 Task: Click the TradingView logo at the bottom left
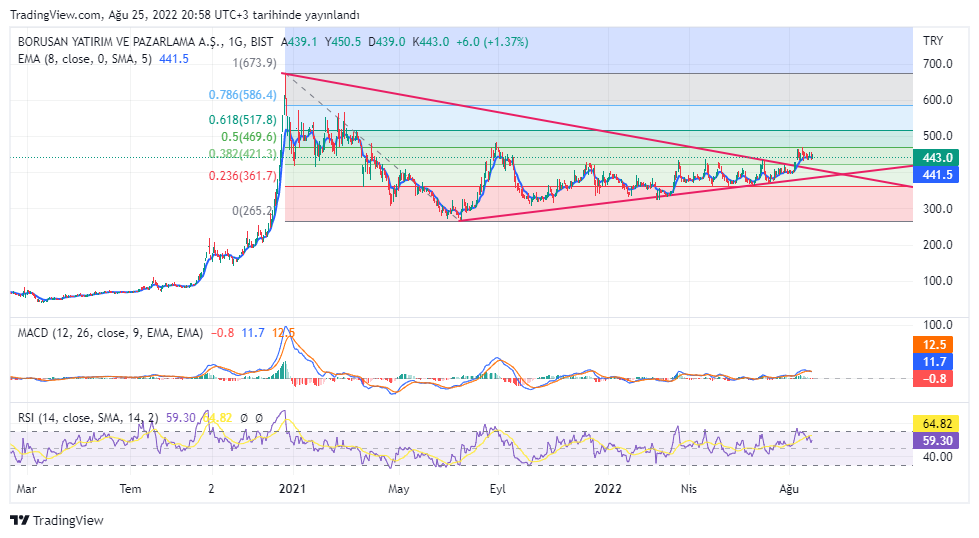click(x=57, y=520)
